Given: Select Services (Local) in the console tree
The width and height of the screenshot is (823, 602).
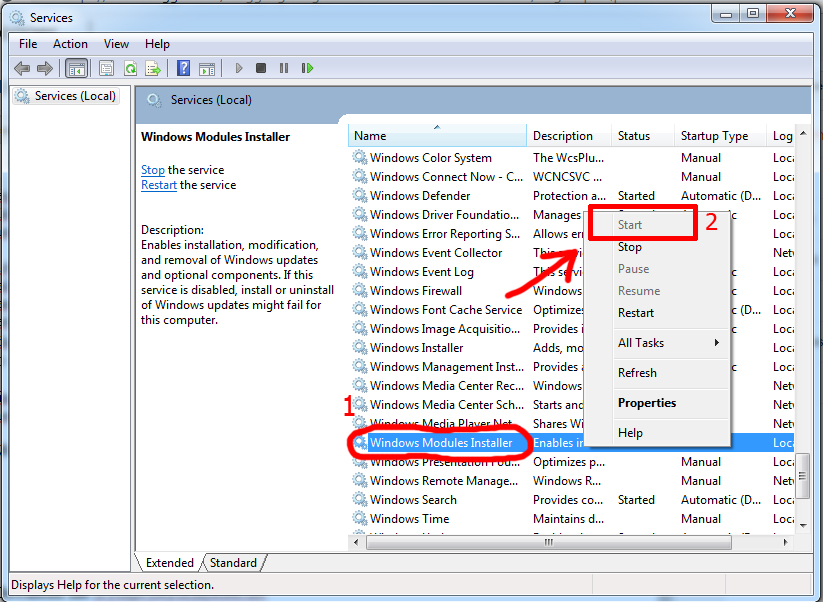Looking at the screenshot, I should [67, 96].
